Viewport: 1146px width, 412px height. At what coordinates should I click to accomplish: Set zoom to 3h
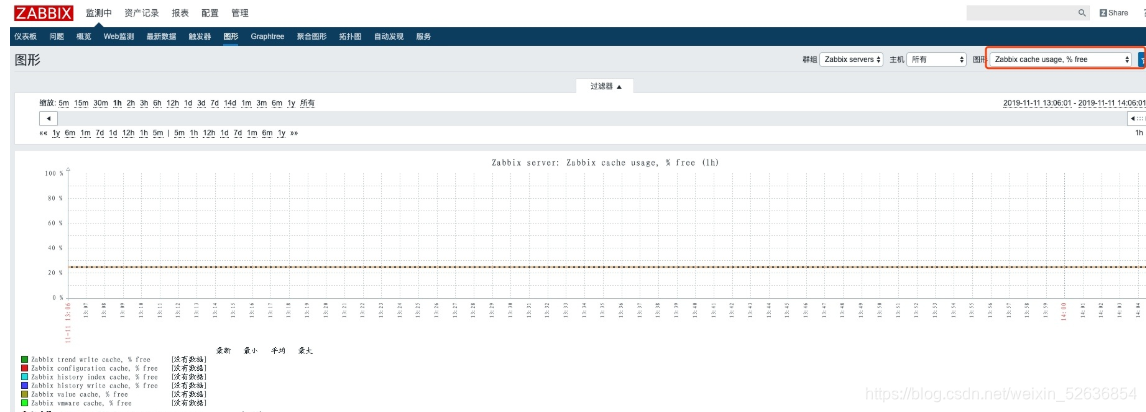click(x=144, y=103)
